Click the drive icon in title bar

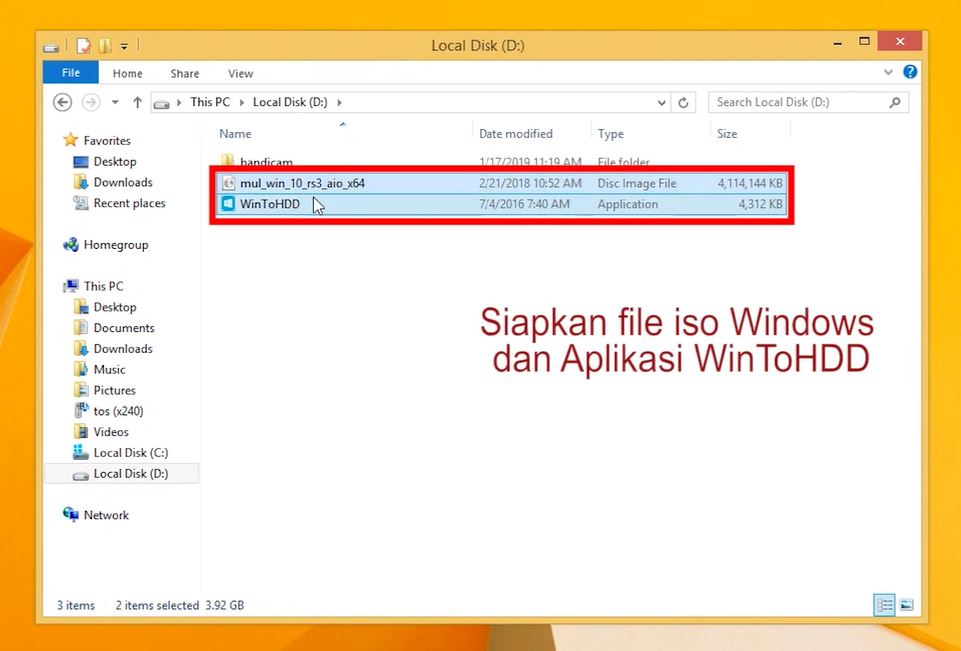click(x=51, y=47)
